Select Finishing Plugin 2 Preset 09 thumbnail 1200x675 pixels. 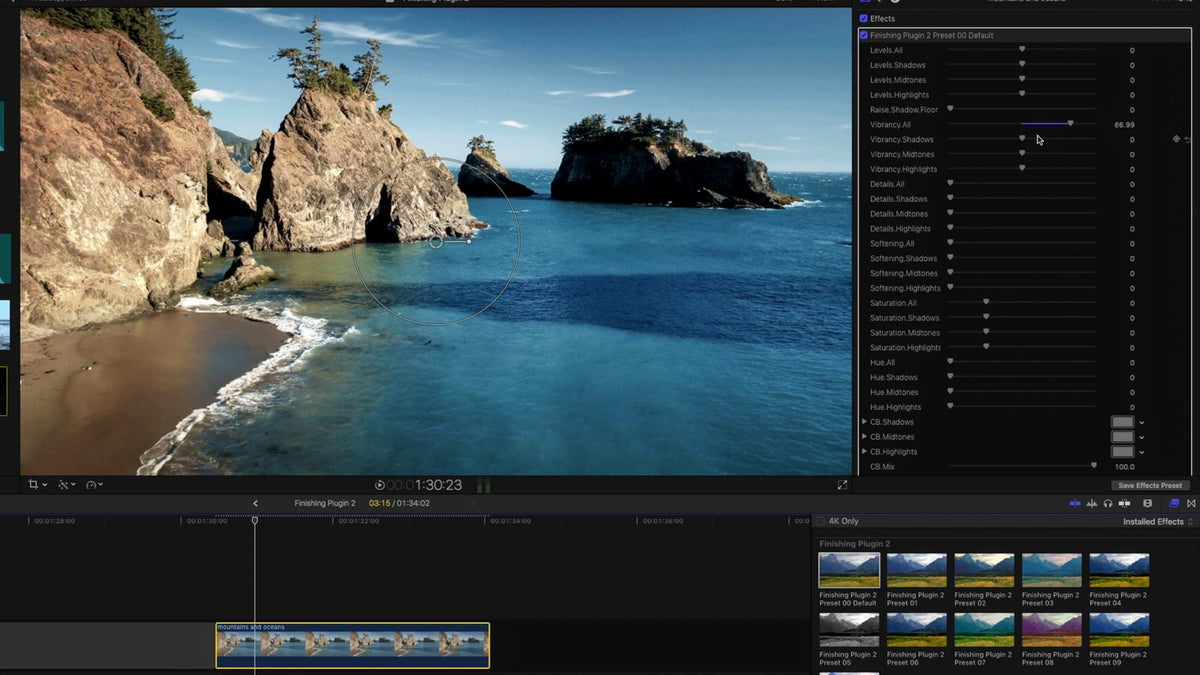1119,630
